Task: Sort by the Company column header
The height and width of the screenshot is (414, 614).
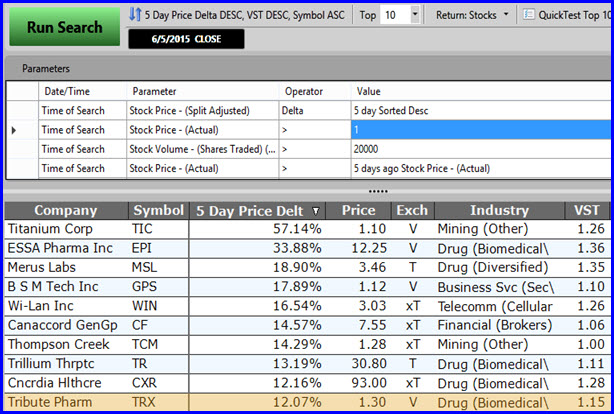Action: pos(66,211)
